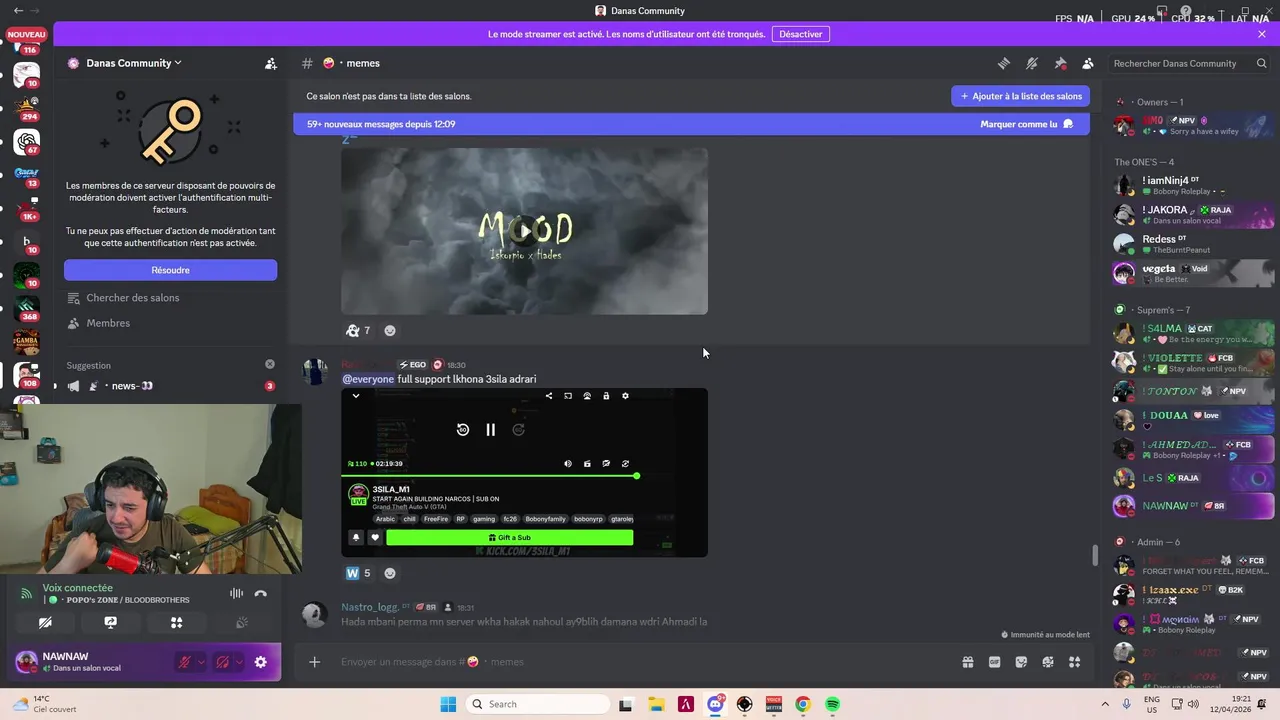Click the 59+ nouveaux messages banner
Viewport: 1280px width, 720px height.
tap(691, 124)
